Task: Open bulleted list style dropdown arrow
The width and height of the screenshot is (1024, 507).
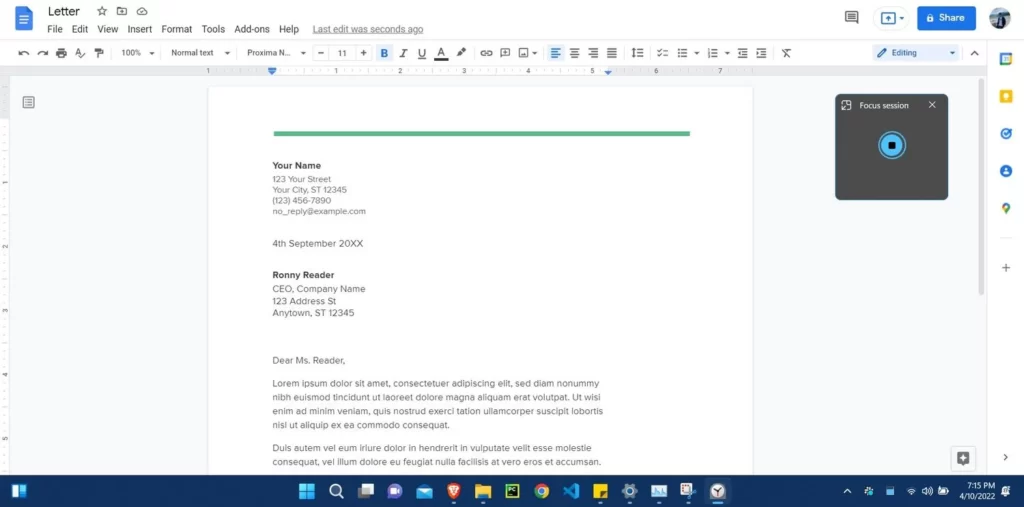Action: pos(697,53)
